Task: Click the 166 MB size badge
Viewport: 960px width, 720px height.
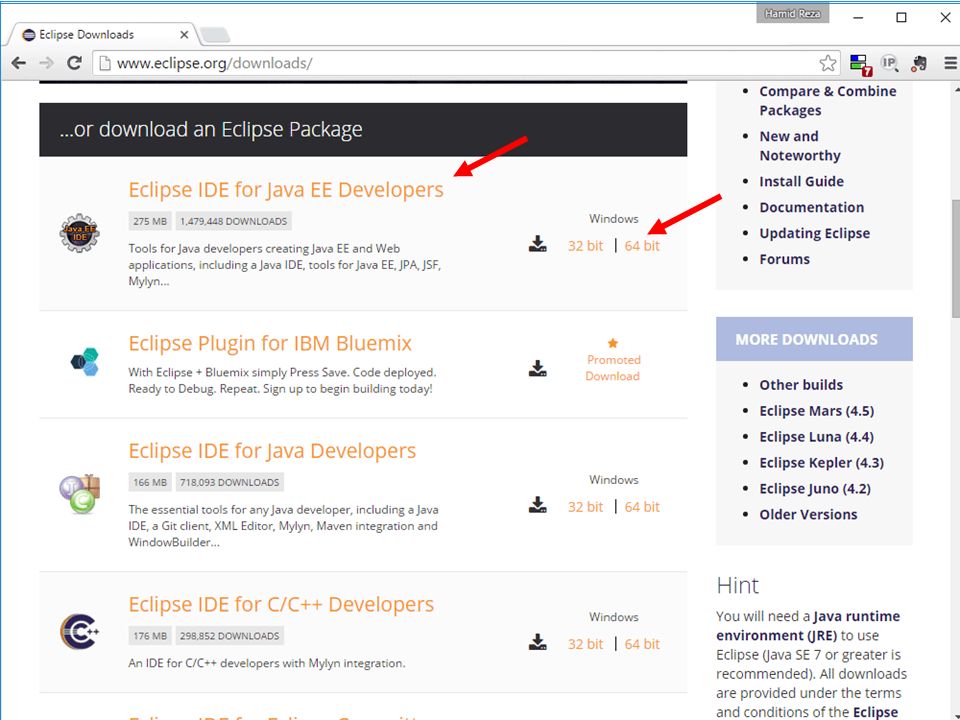Action: point(150,482)
